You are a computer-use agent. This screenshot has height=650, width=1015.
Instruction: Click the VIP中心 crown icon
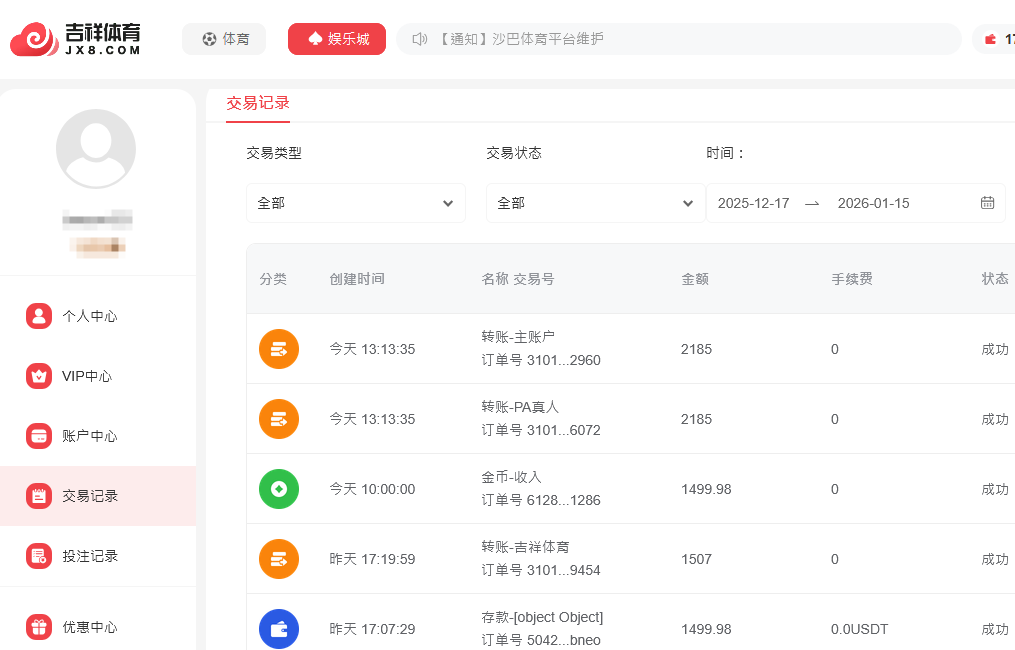click(39, 376)
